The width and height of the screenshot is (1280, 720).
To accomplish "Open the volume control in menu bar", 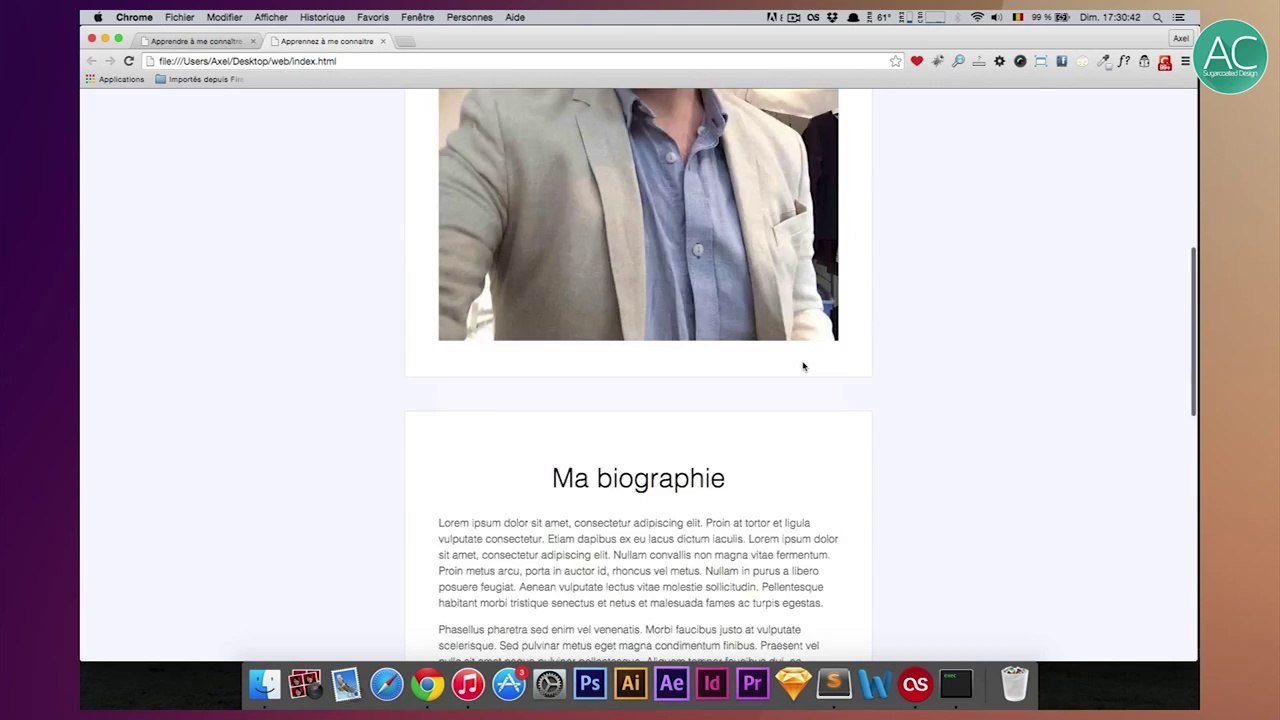I will coord(996,17).
